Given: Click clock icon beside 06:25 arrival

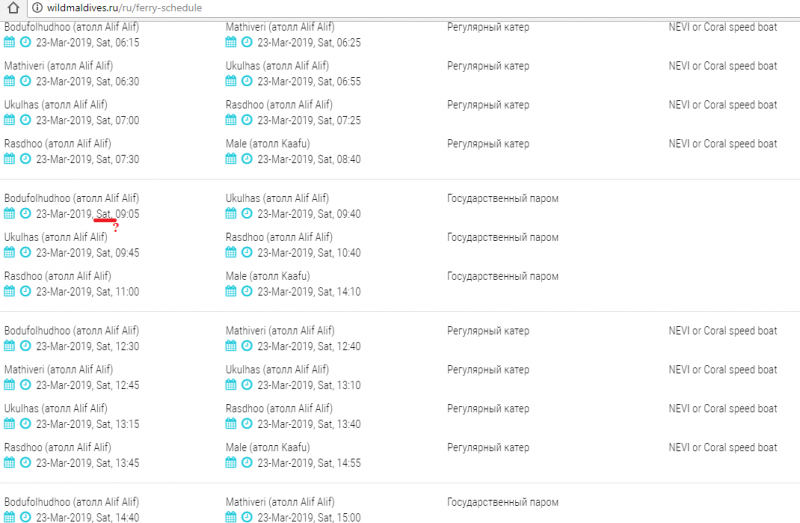Looking at the screenshot, I should click(247, 43).
